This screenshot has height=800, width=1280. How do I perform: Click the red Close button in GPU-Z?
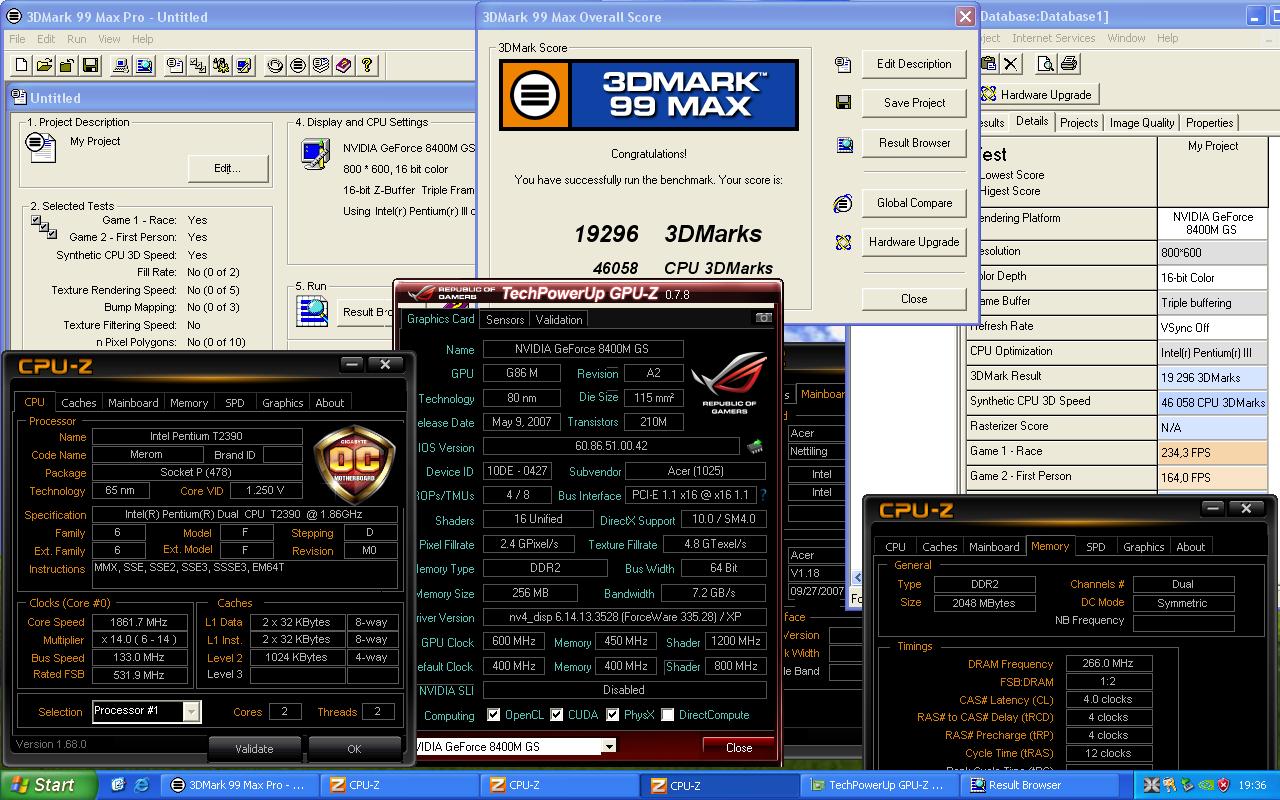pos(738,747)
